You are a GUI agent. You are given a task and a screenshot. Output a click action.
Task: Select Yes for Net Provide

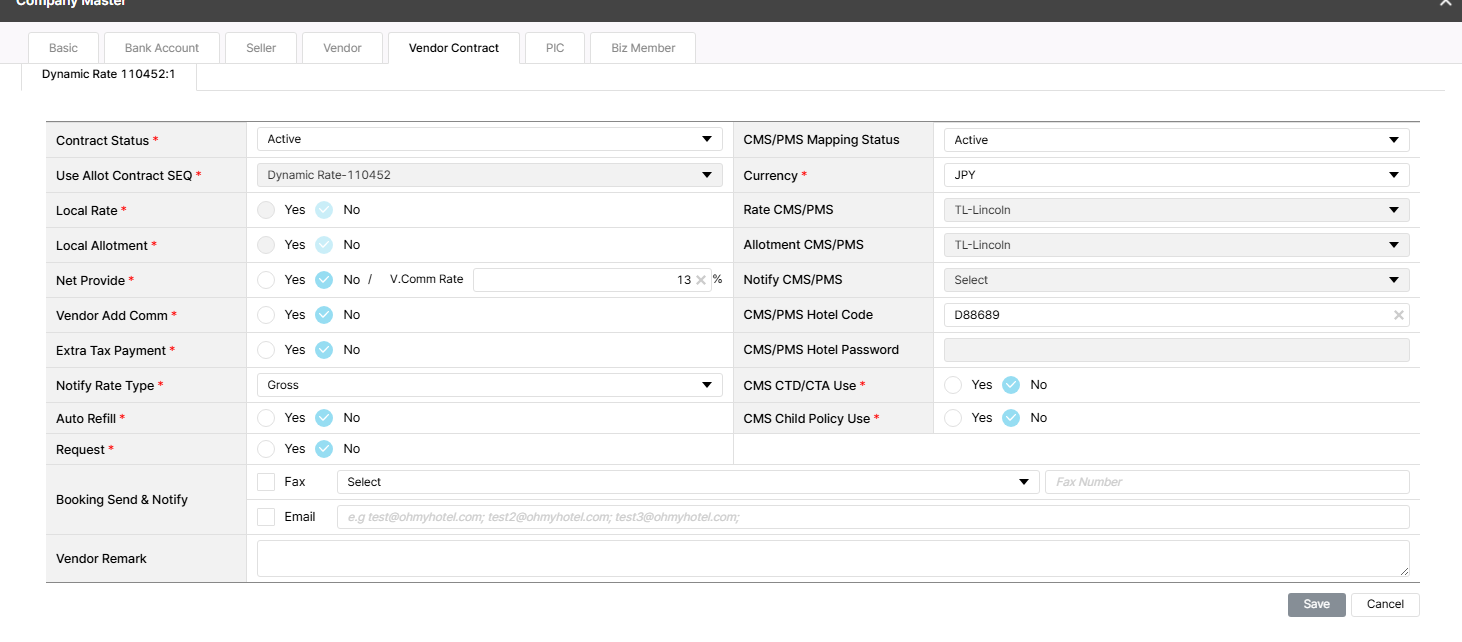tap(266, 280)
